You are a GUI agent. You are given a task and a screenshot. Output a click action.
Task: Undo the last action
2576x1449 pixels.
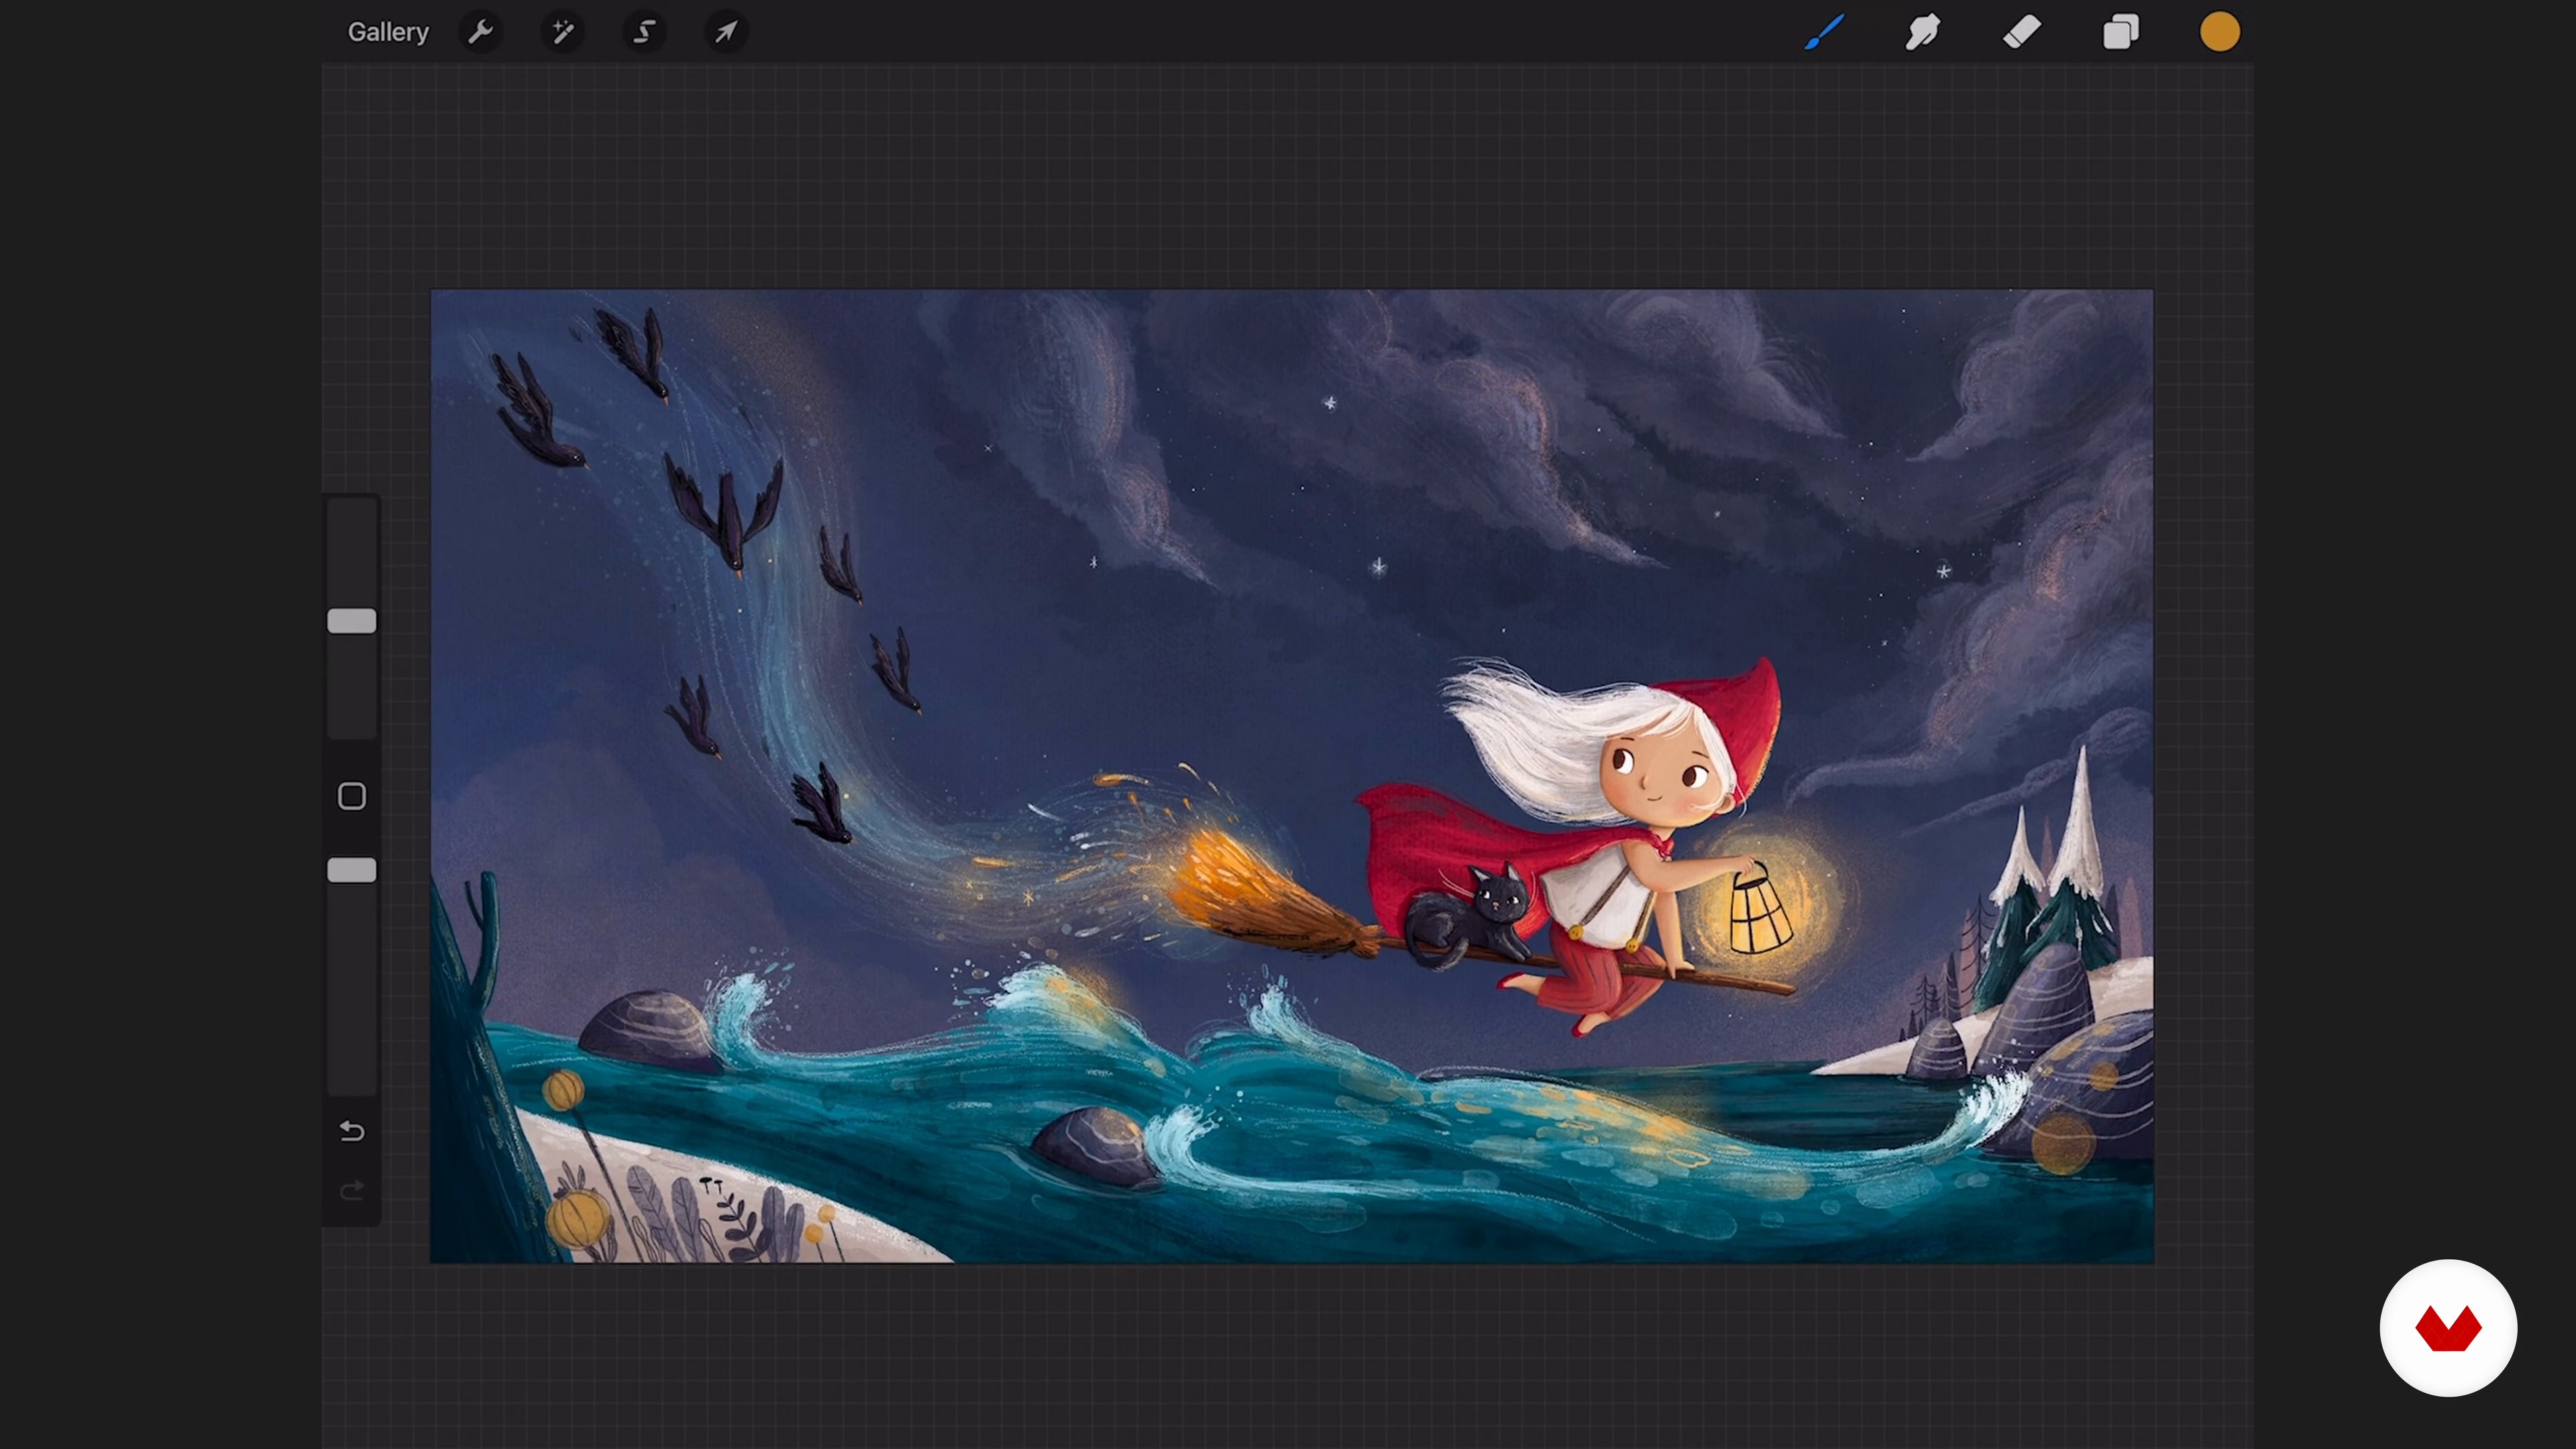pyautogui.click(x=352, y=1130)
